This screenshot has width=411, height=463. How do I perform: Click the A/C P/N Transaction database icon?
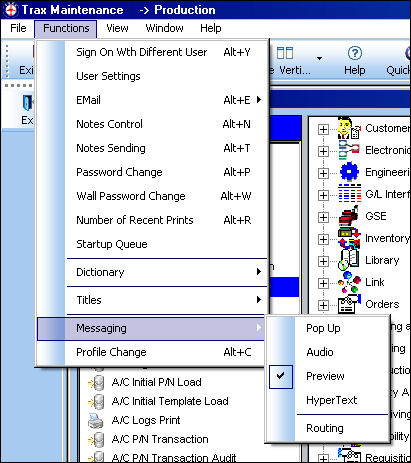click(x=96, y=440)
